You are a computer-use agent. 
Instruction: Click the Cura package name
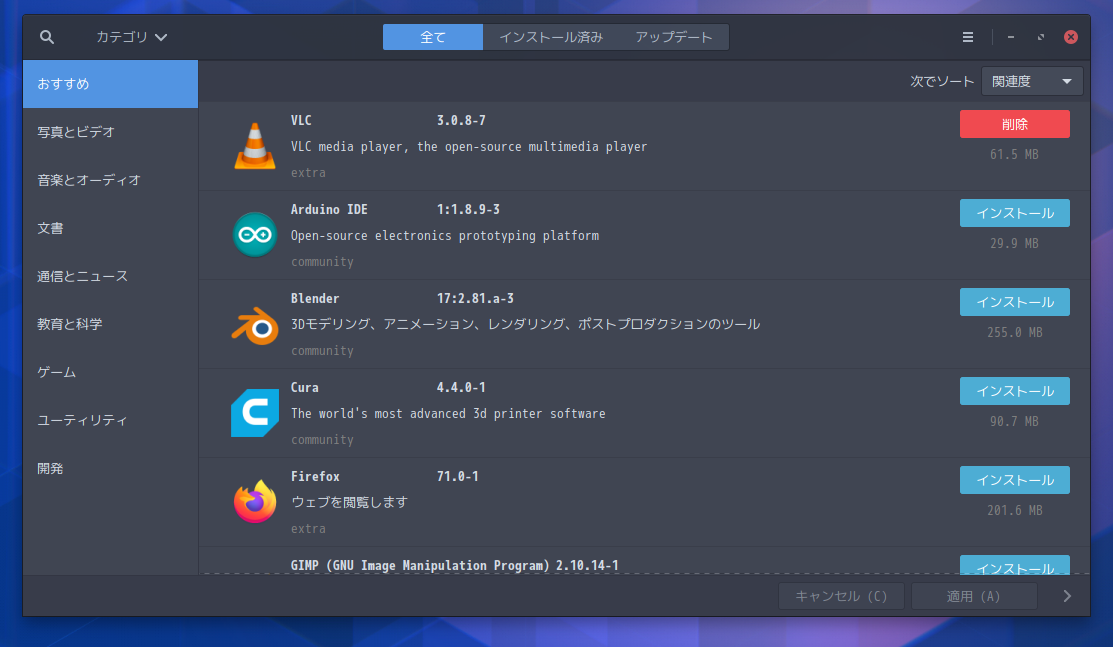coord(305,388)
